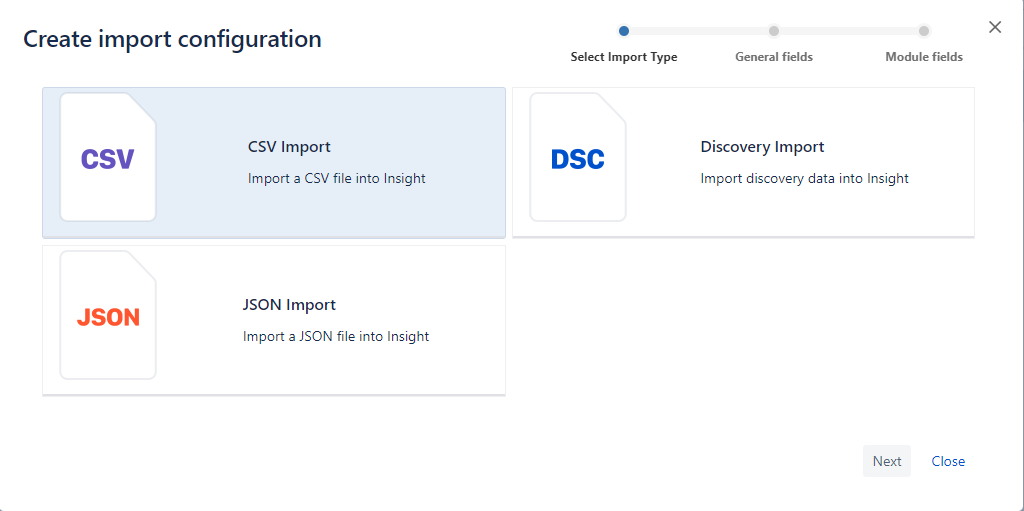Close the dialog with the X icon
The image size is (1024, 511).
[x=995, y=27]
